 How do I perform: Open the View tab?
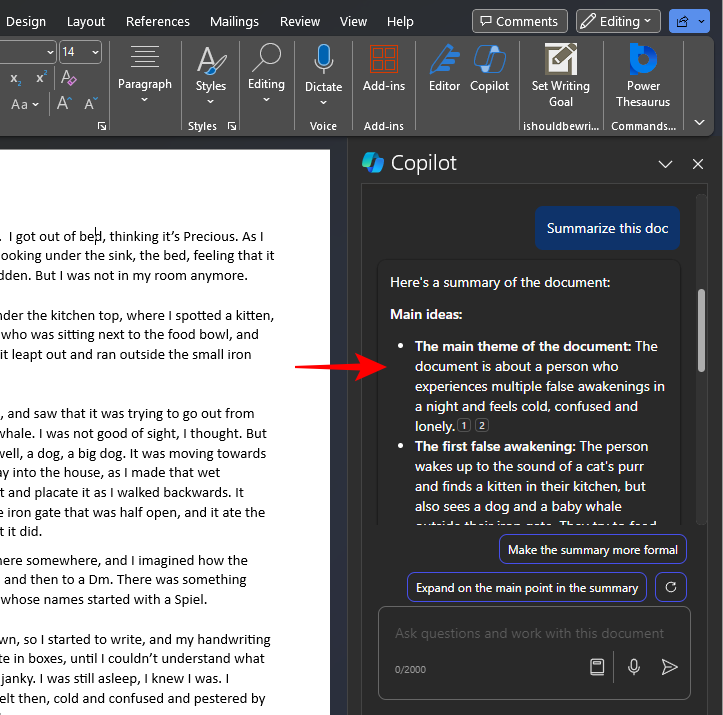353,22
